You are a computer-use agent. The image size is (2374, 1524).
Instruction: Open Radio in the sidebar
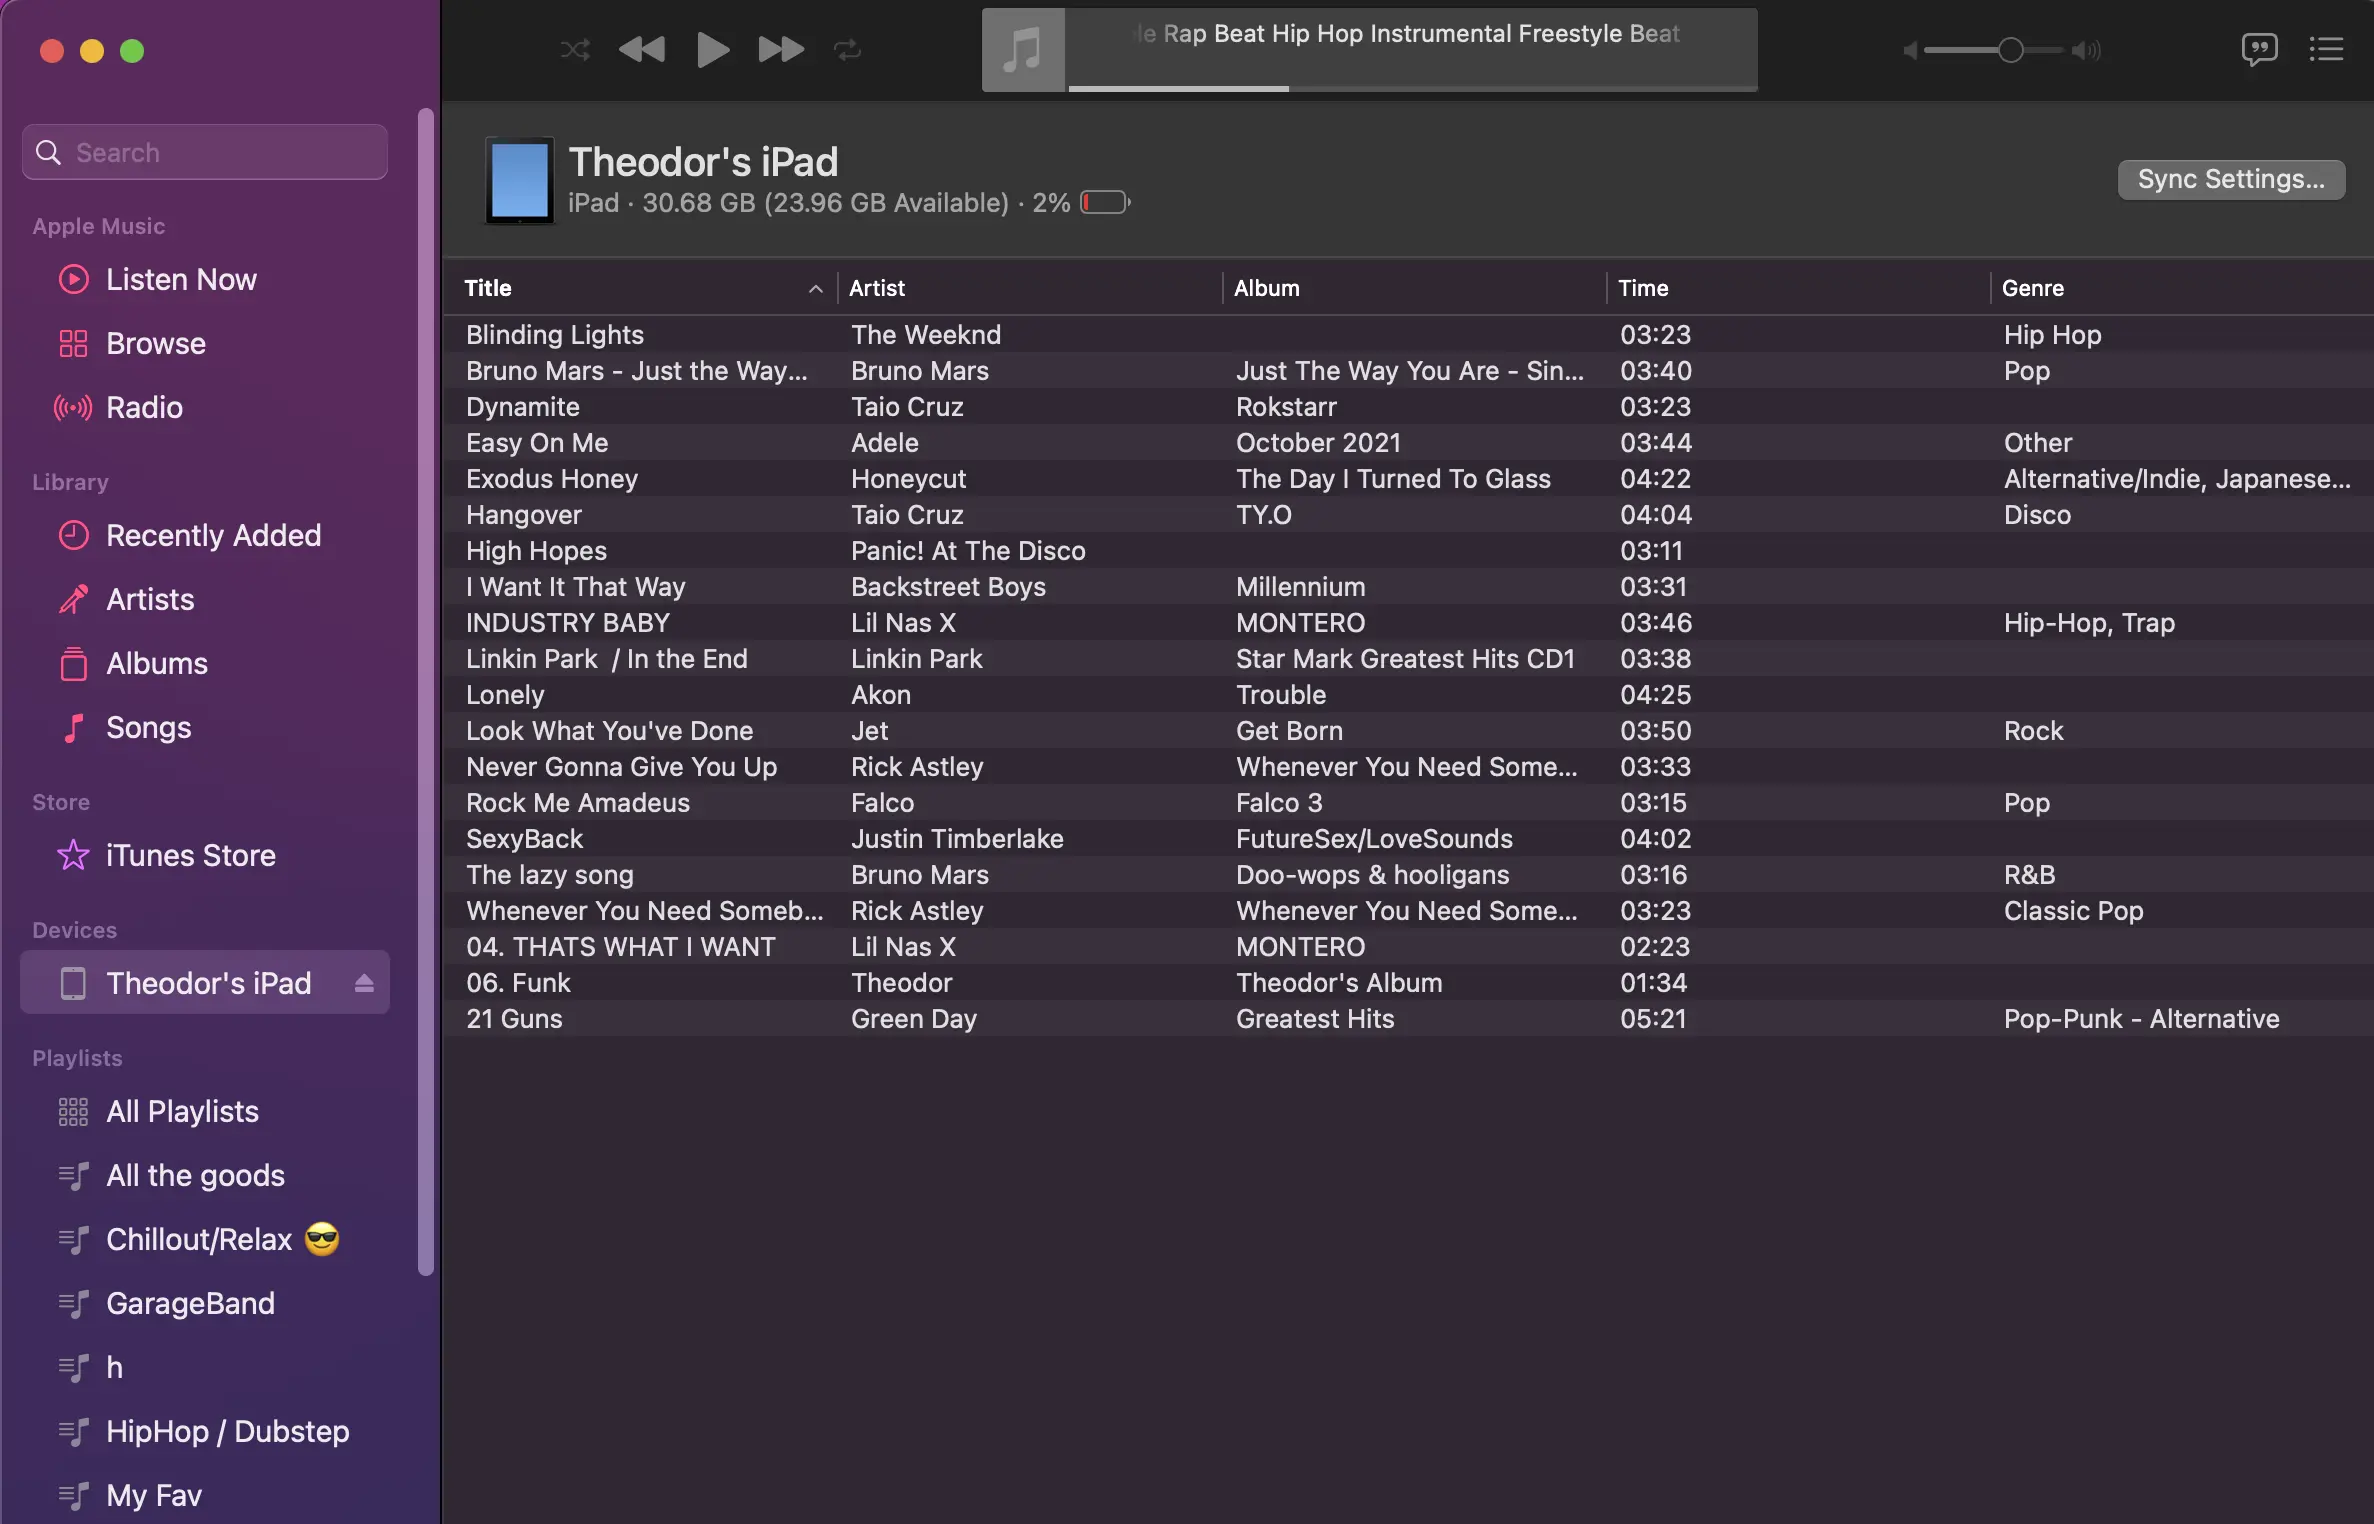(205, 407)
